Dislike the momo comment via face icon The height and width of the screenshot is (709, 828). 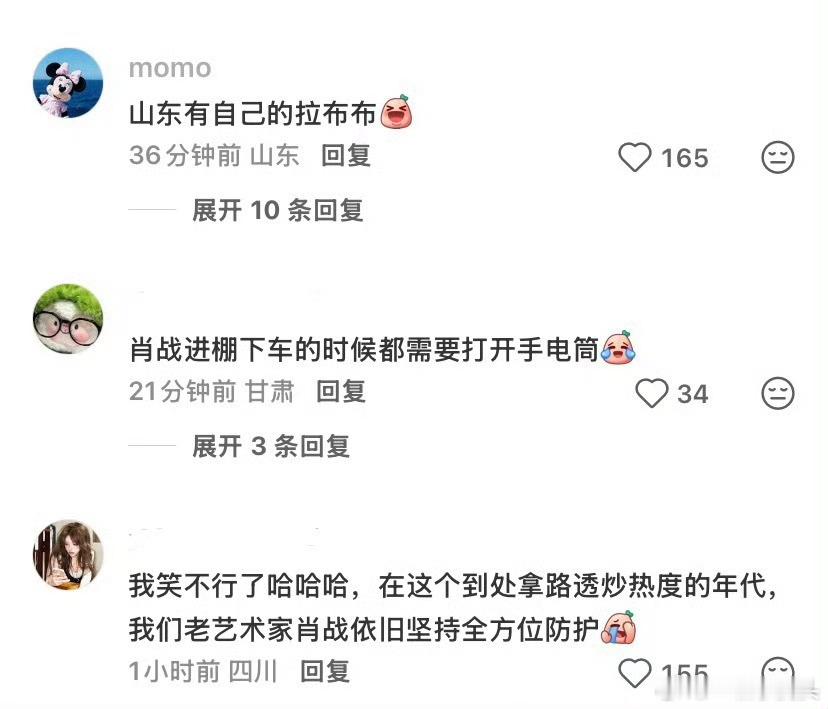[777, 157]
